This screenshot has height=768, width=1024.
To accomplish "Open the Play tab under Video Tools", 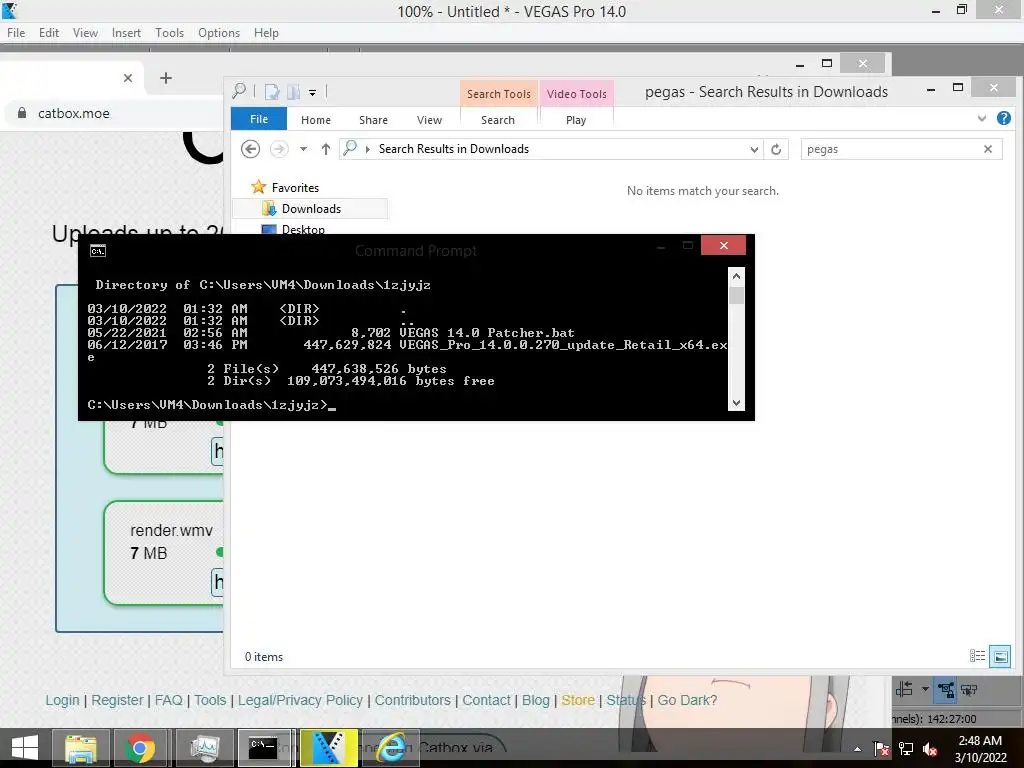I will (x=576, y=120).
